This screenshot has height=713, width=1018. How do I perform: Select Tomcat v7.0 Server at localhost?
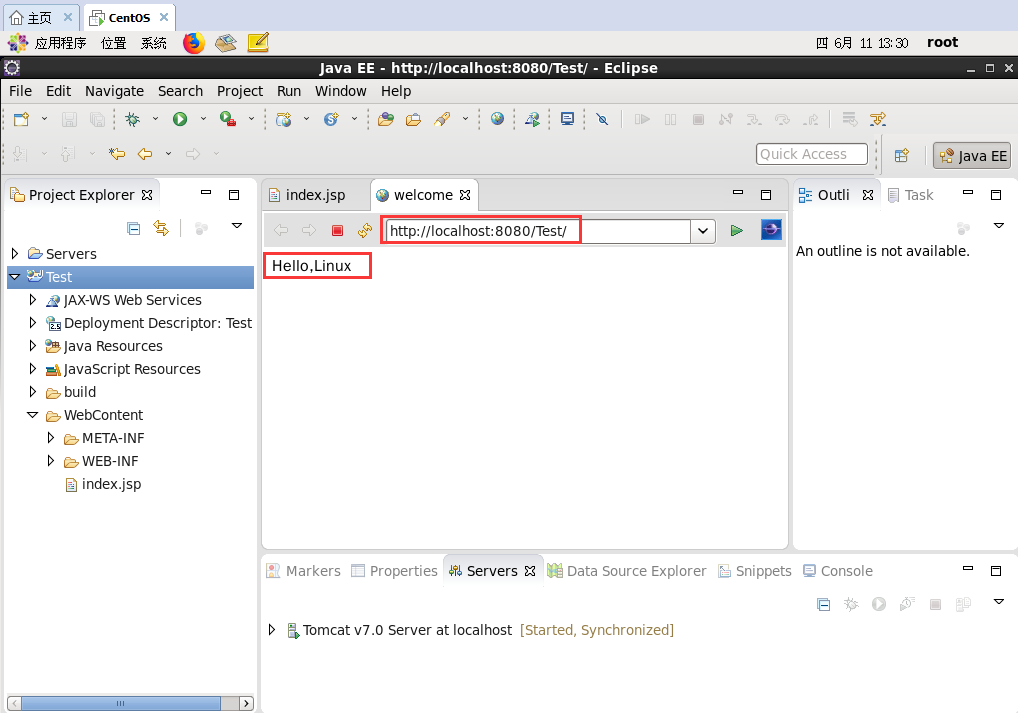[407, 630]
